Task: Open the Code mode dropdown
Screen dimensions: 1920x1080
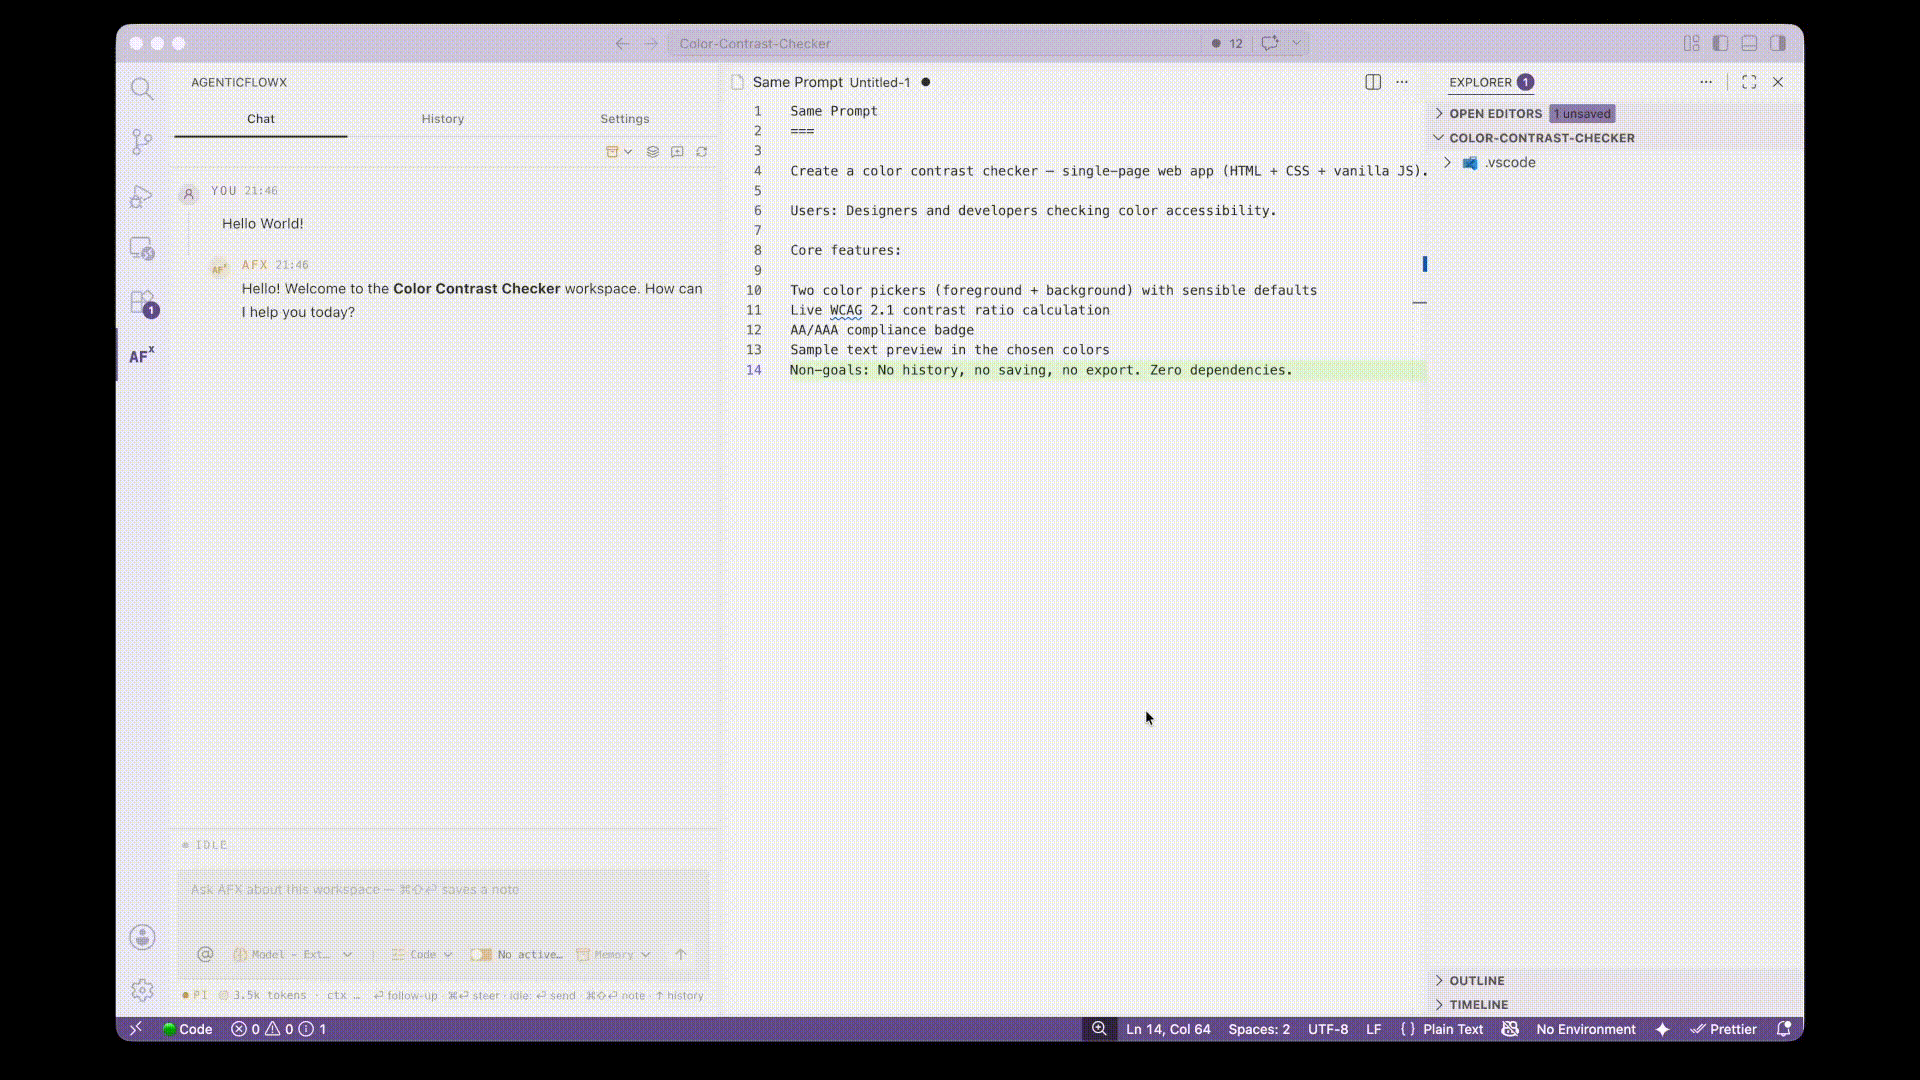Action: coord(423,954)
